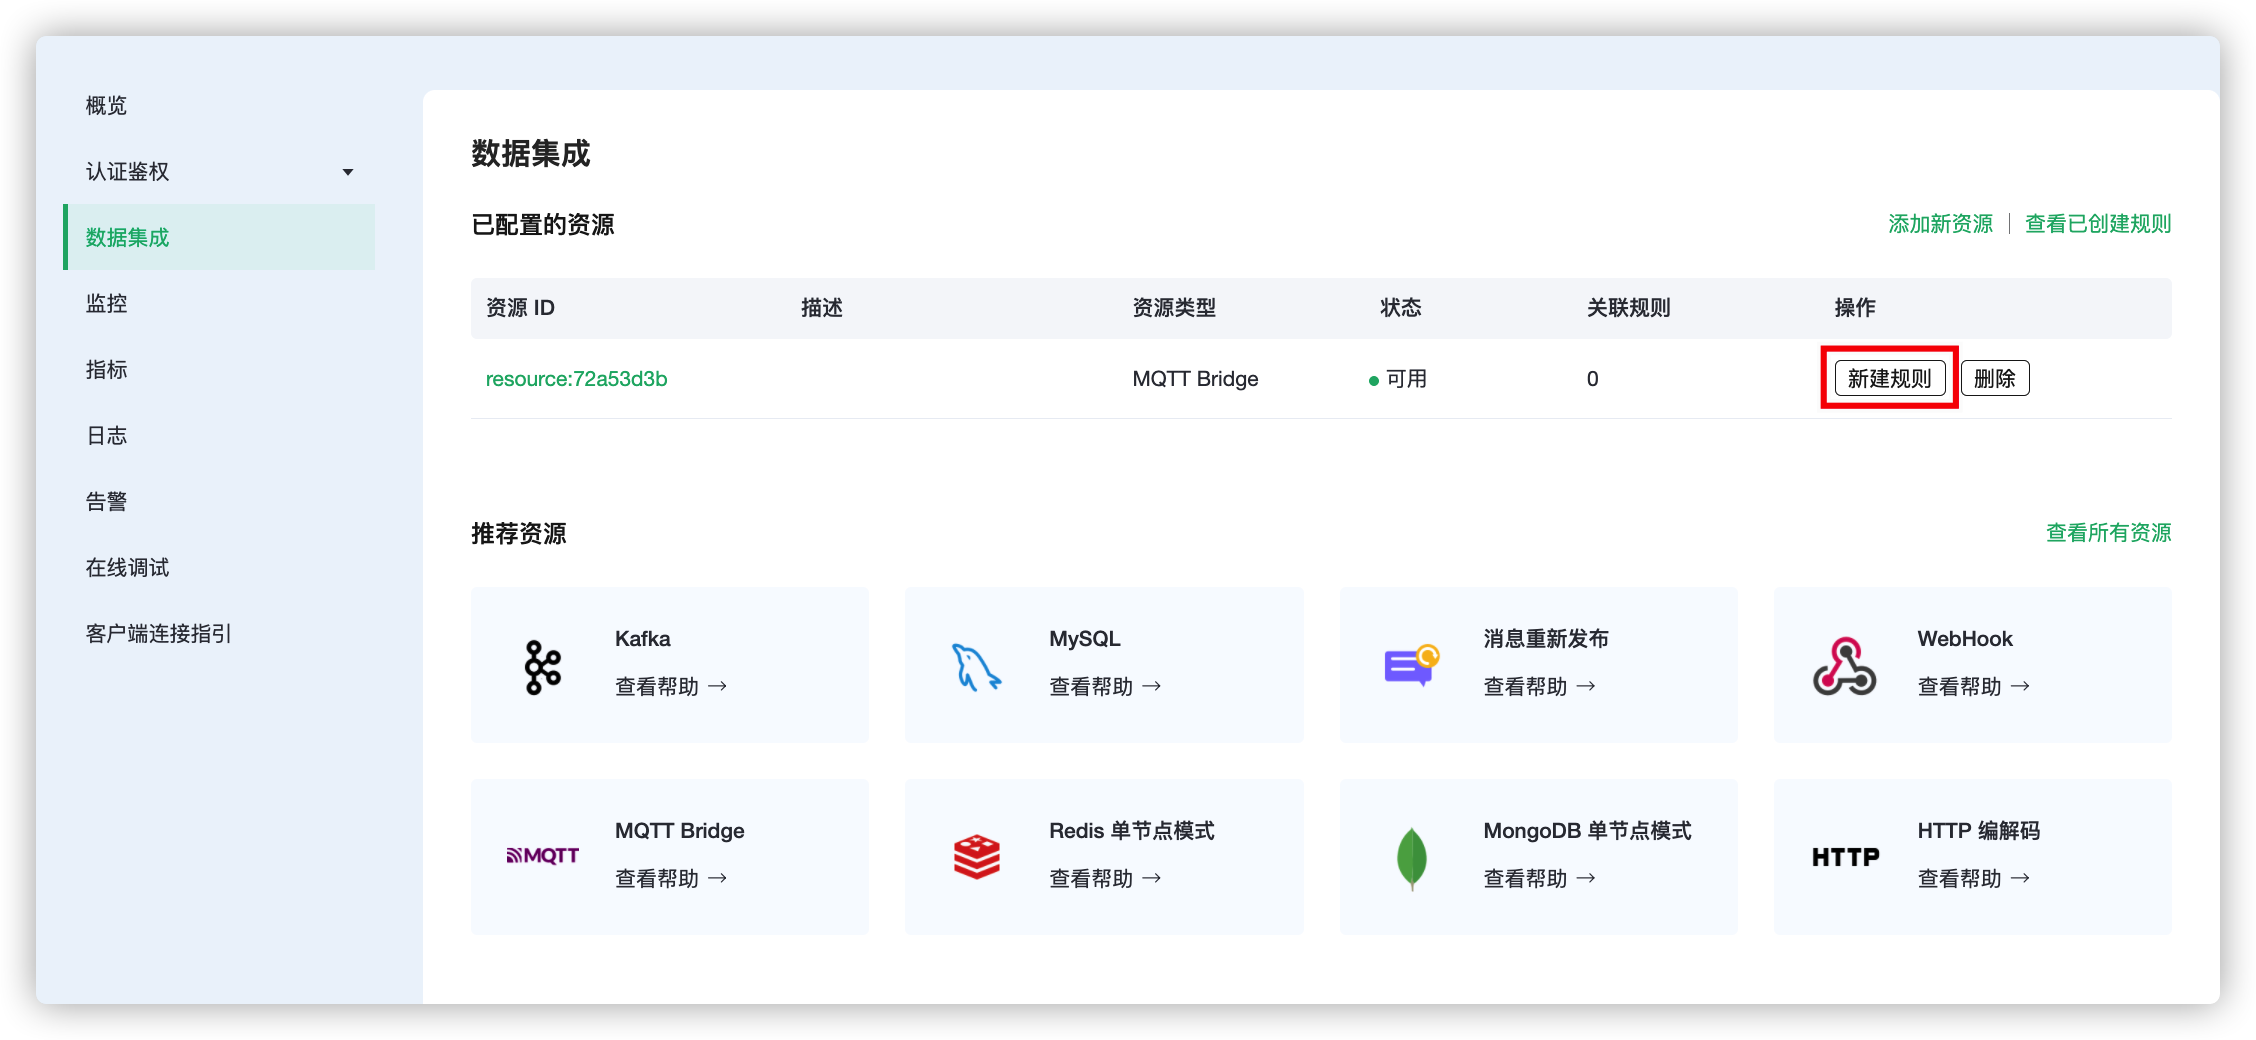Click the Kafka resource icon
Viewport: 2256px width, 1040px height.
[x=543, y=667]
